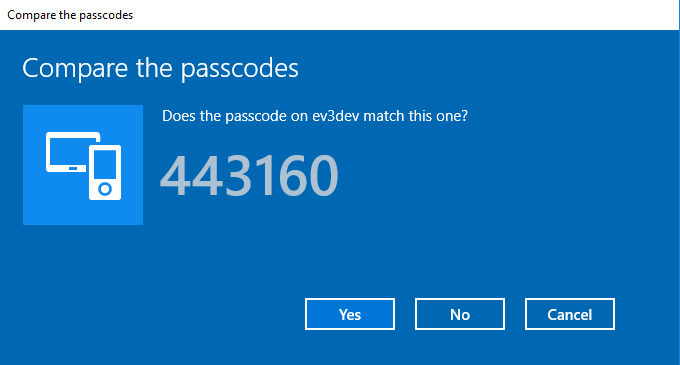The width and height of the screenshot is (680, 365).
Task: Select the tablet shape in the pairing icon
Action: point(67,152)
